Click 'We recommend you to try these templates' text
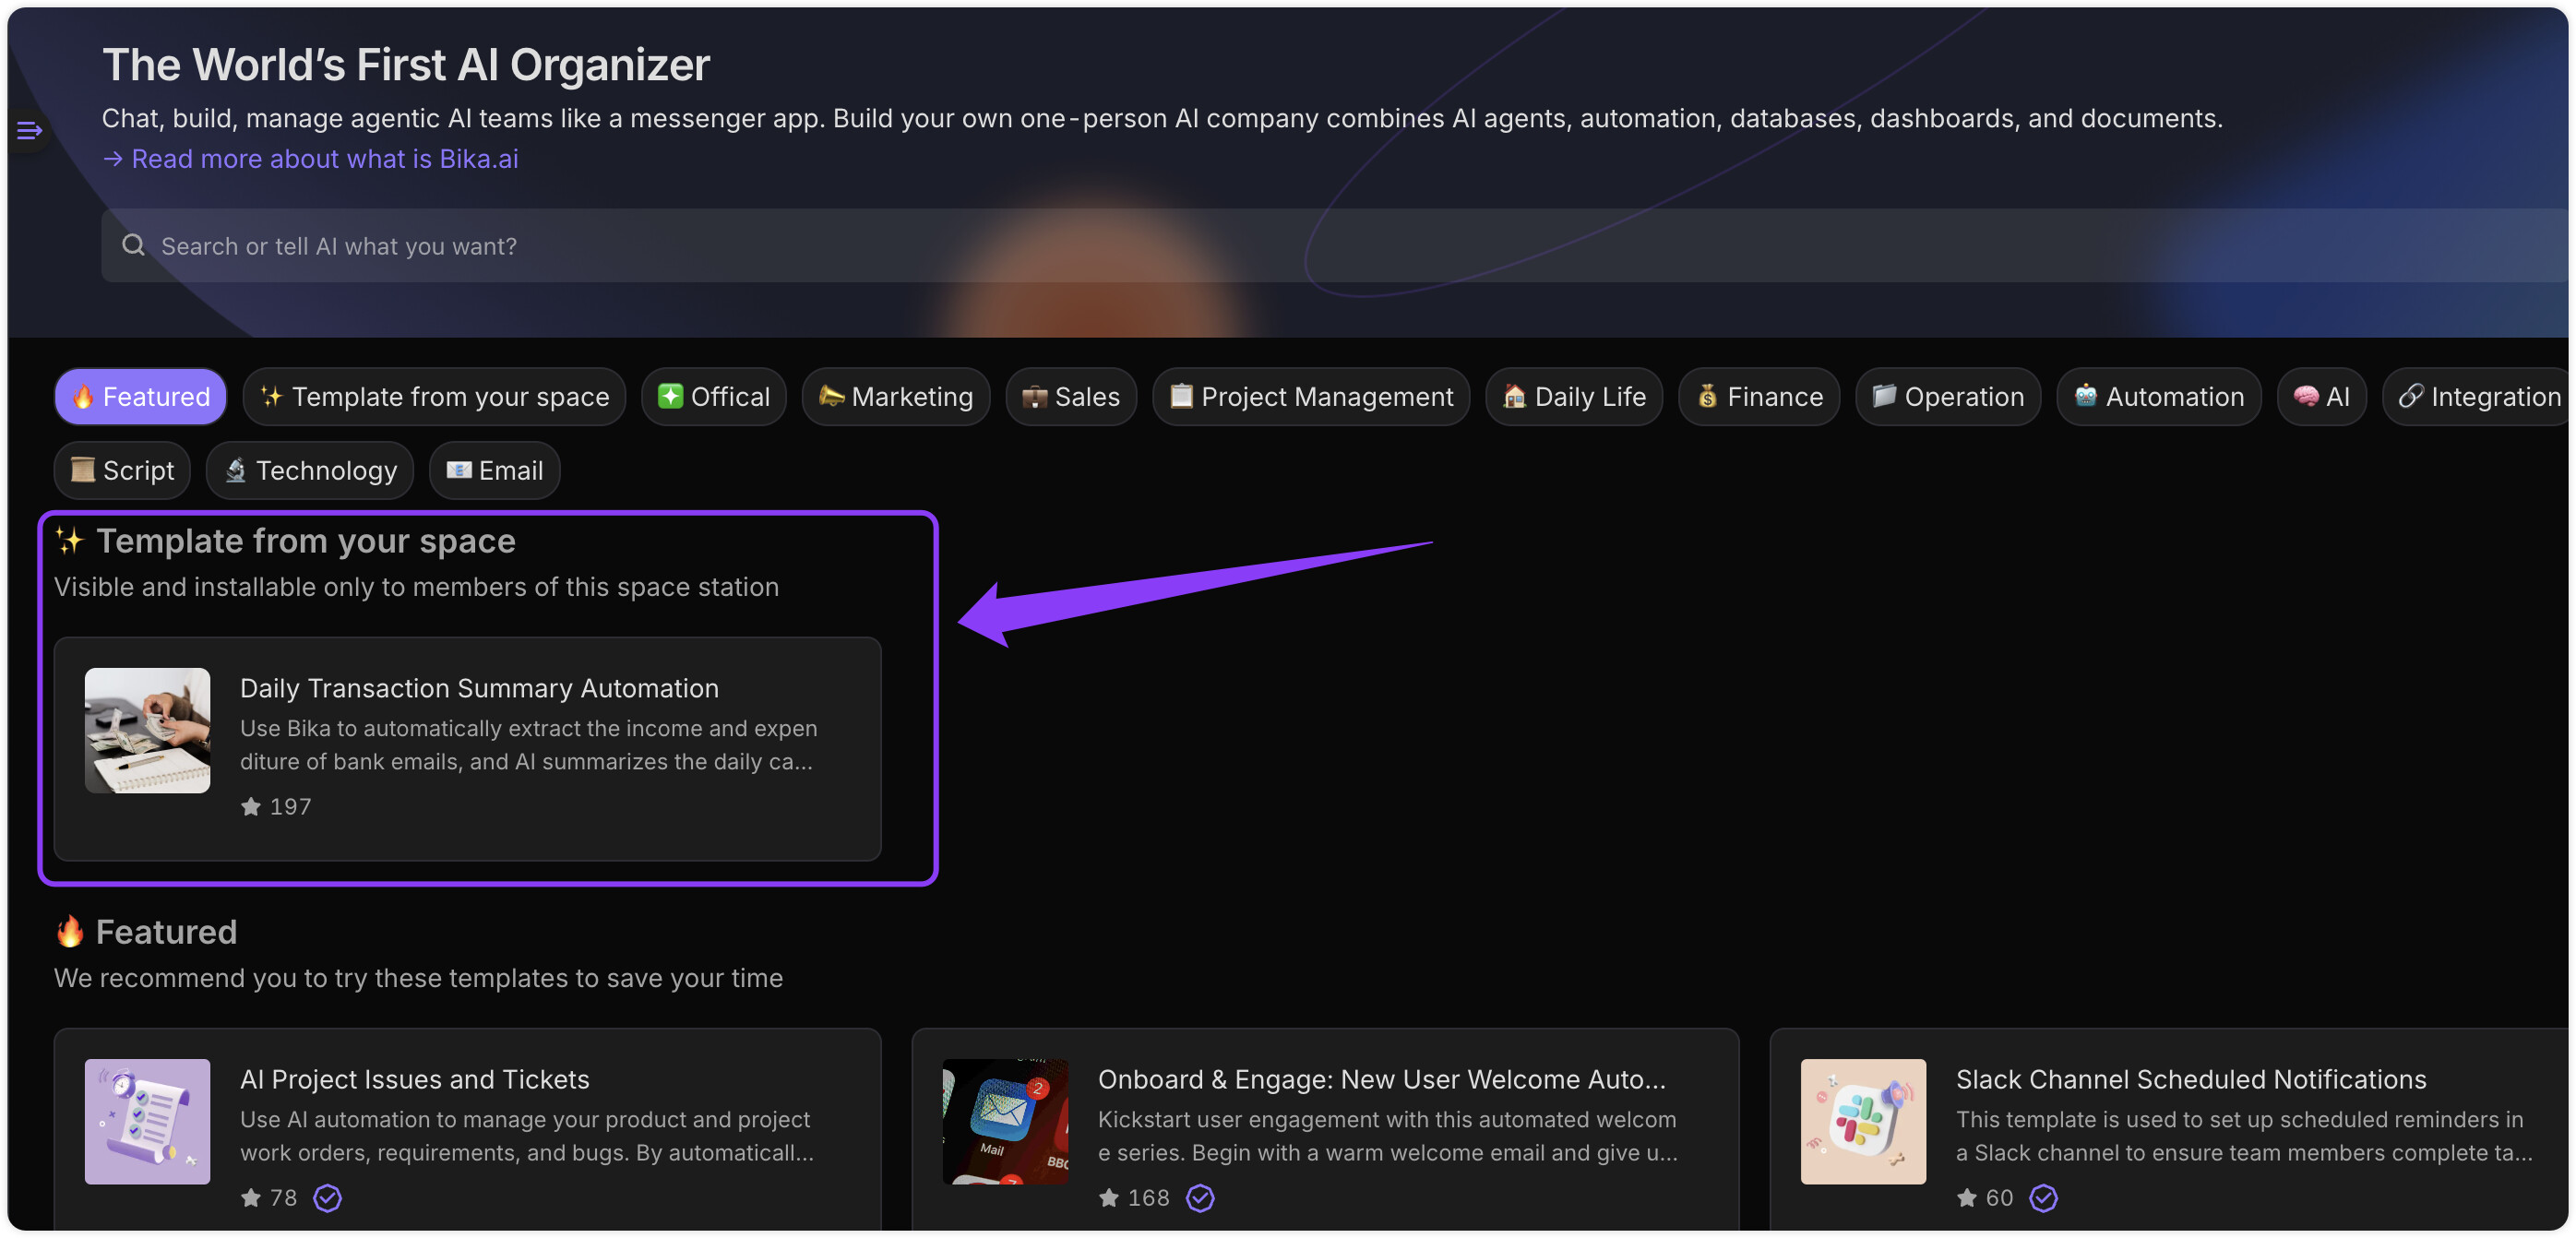 coord(418,978)
